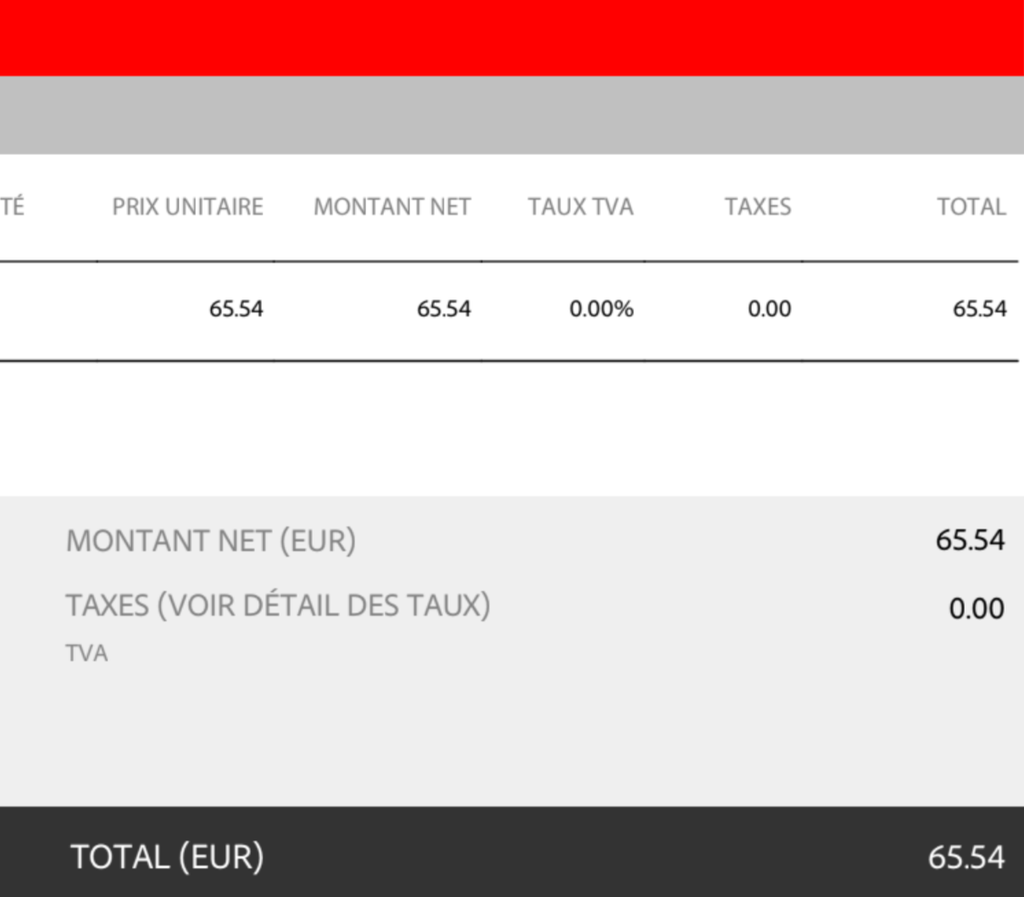Select the TAXES column header
Image resolution: width=1024 pixels, height=897 pixels.
(x=758, y=207)
